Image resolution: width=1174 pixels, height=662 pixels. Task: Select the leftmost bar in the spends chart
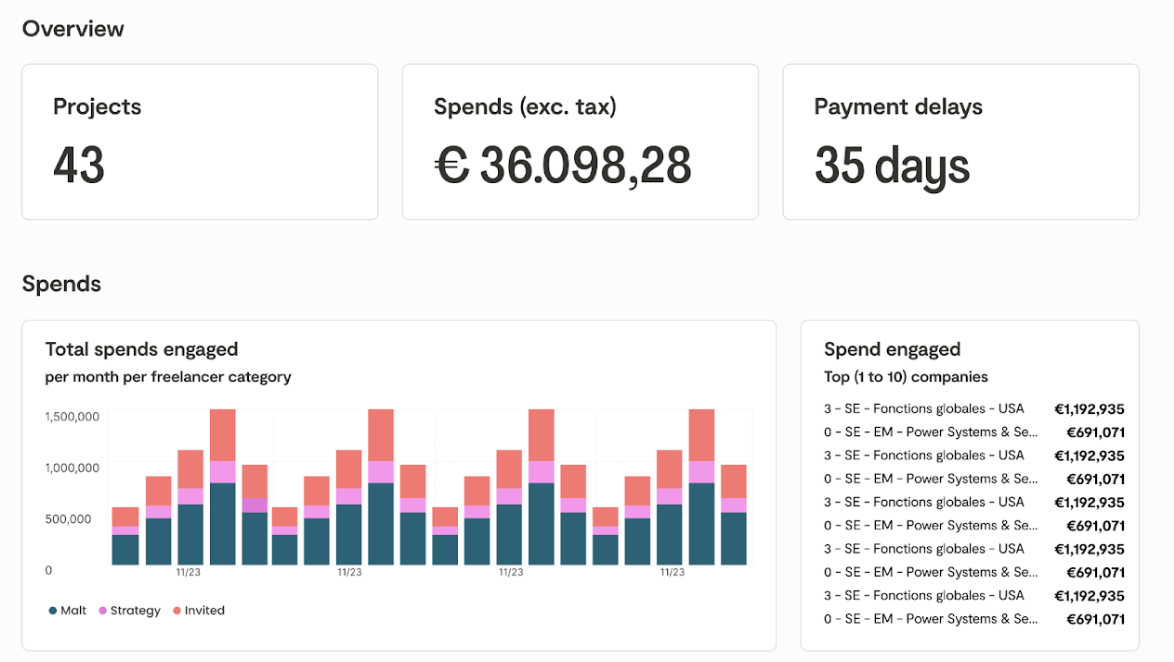125,536
